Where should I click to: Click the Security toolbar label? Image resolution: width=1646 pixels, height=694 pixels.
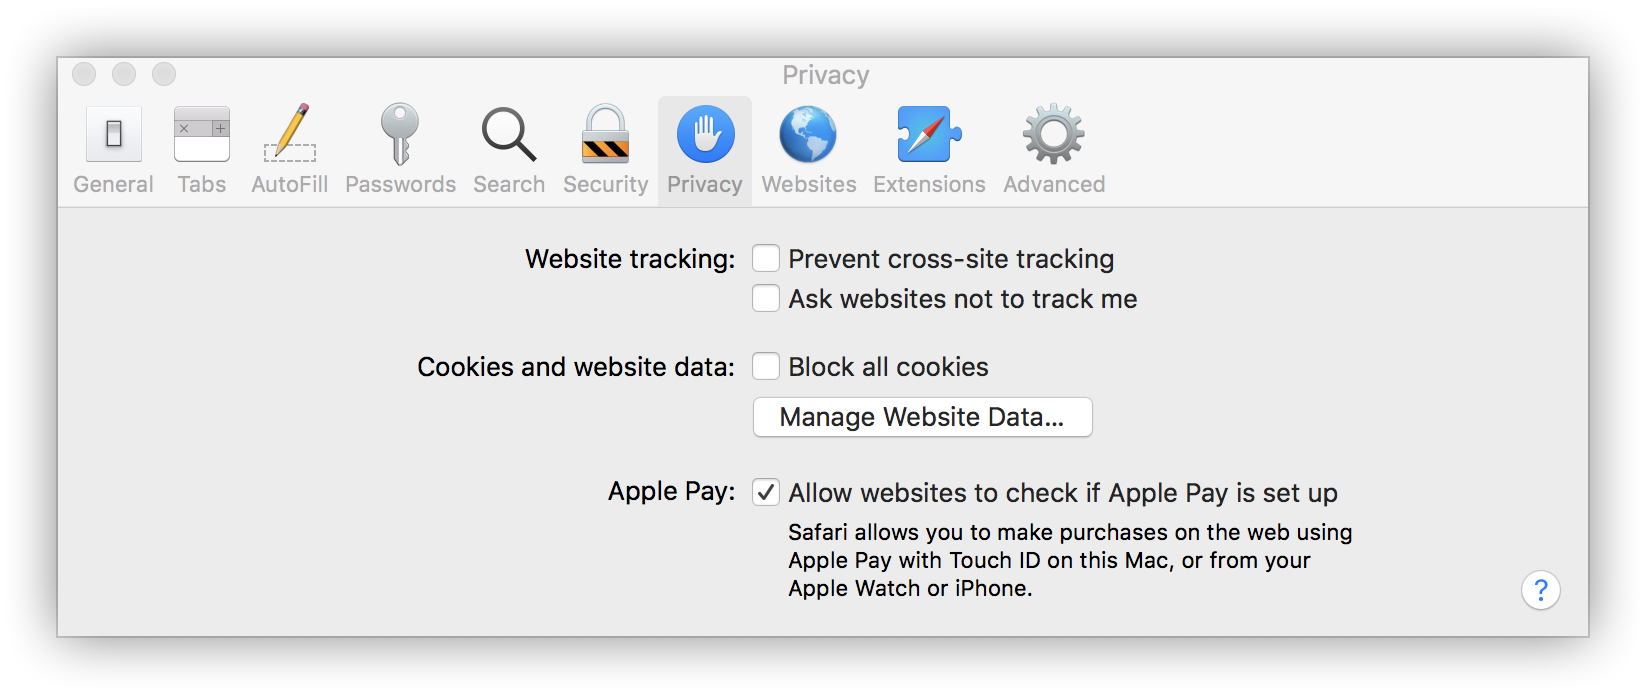coord(605,185)
